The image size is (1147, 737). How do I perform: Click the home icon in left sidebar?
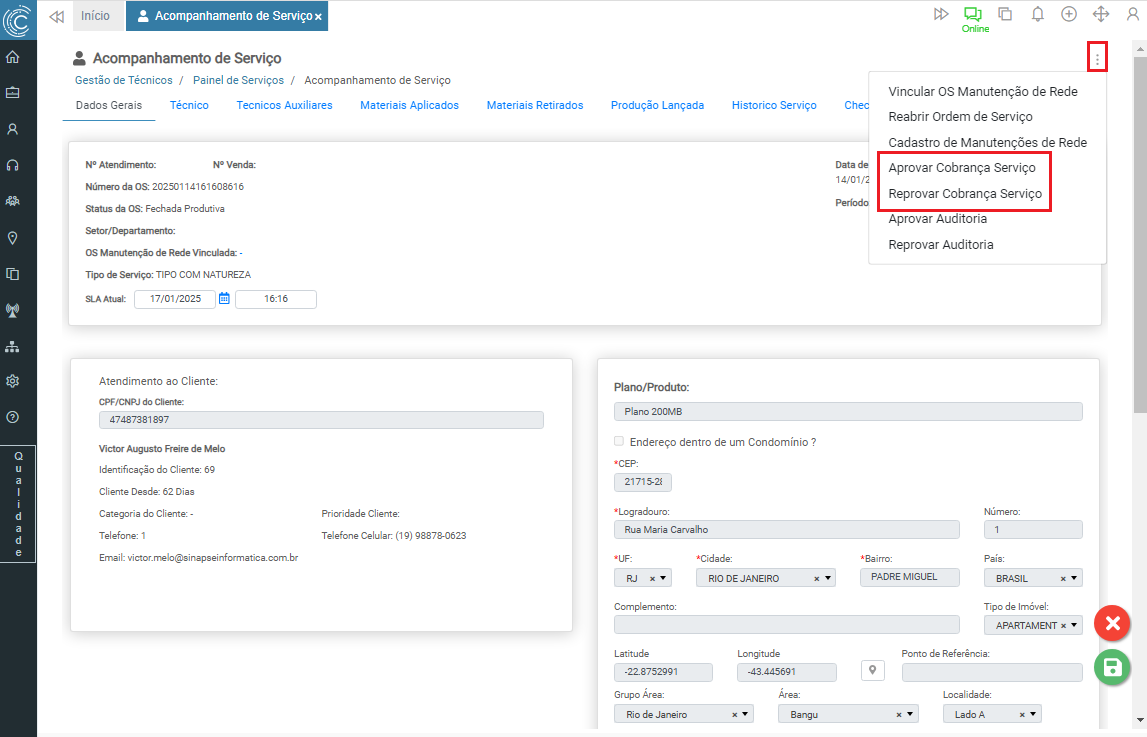point(13,57)
